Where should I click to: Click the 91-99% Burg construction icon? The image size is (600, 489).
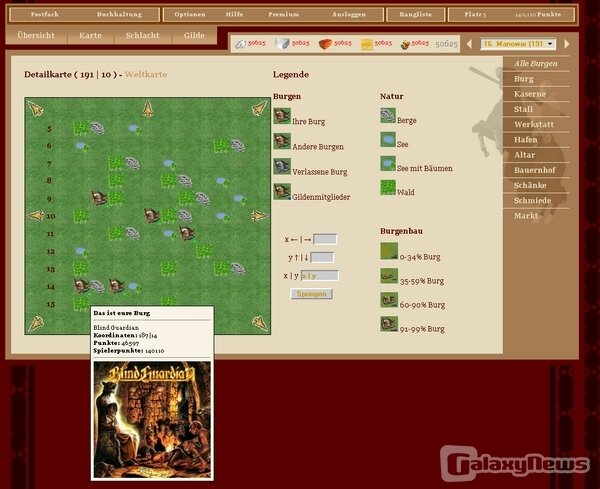pos(389,324)
